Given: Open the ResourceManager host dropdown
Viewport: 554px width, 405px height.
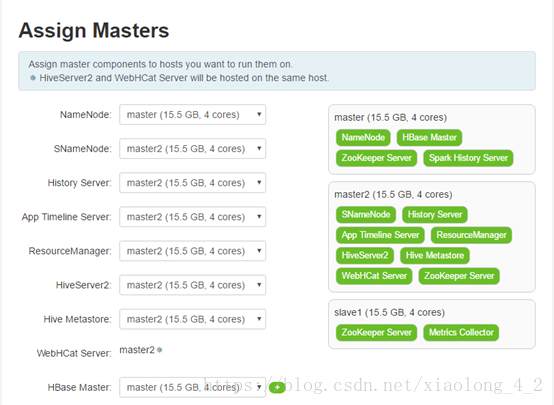Looking at the screenshot, I should pos(193,251).
